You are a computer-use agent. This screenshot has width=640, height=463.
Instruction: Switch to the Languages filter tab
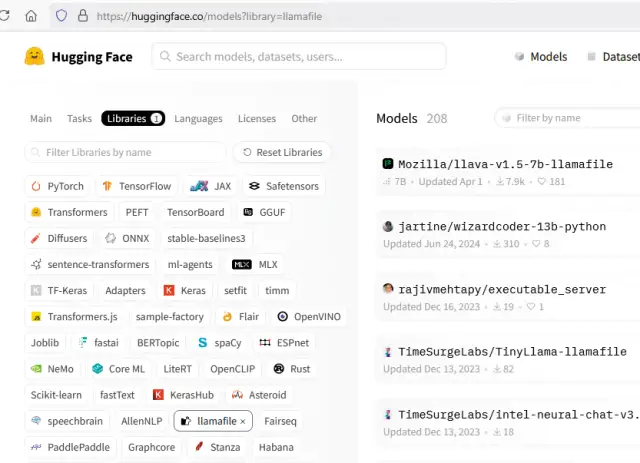pyautogui.click(x=198, y=118)
